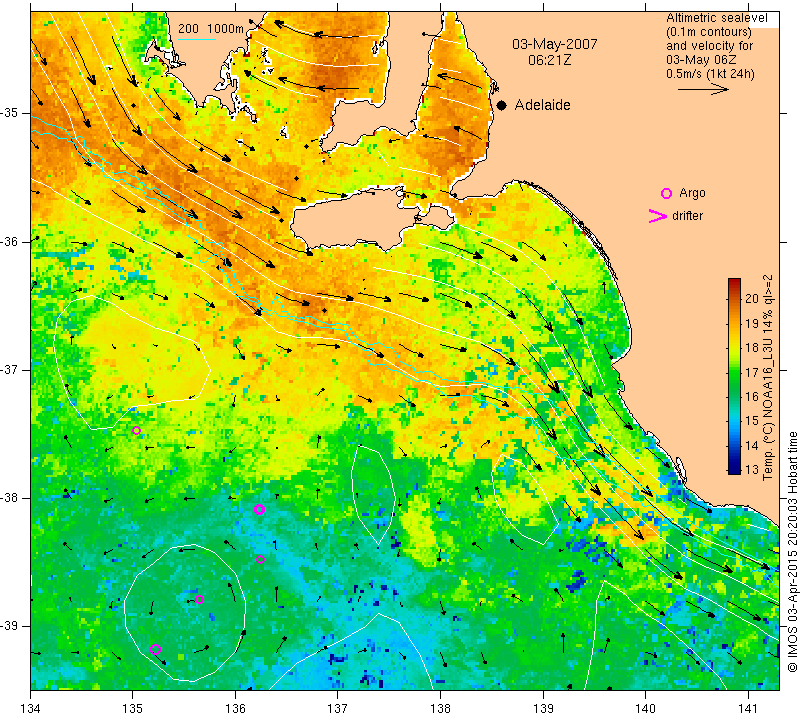Click the longitude axis label '141'
The image size is (800, 720).
[x=748, y=709]
